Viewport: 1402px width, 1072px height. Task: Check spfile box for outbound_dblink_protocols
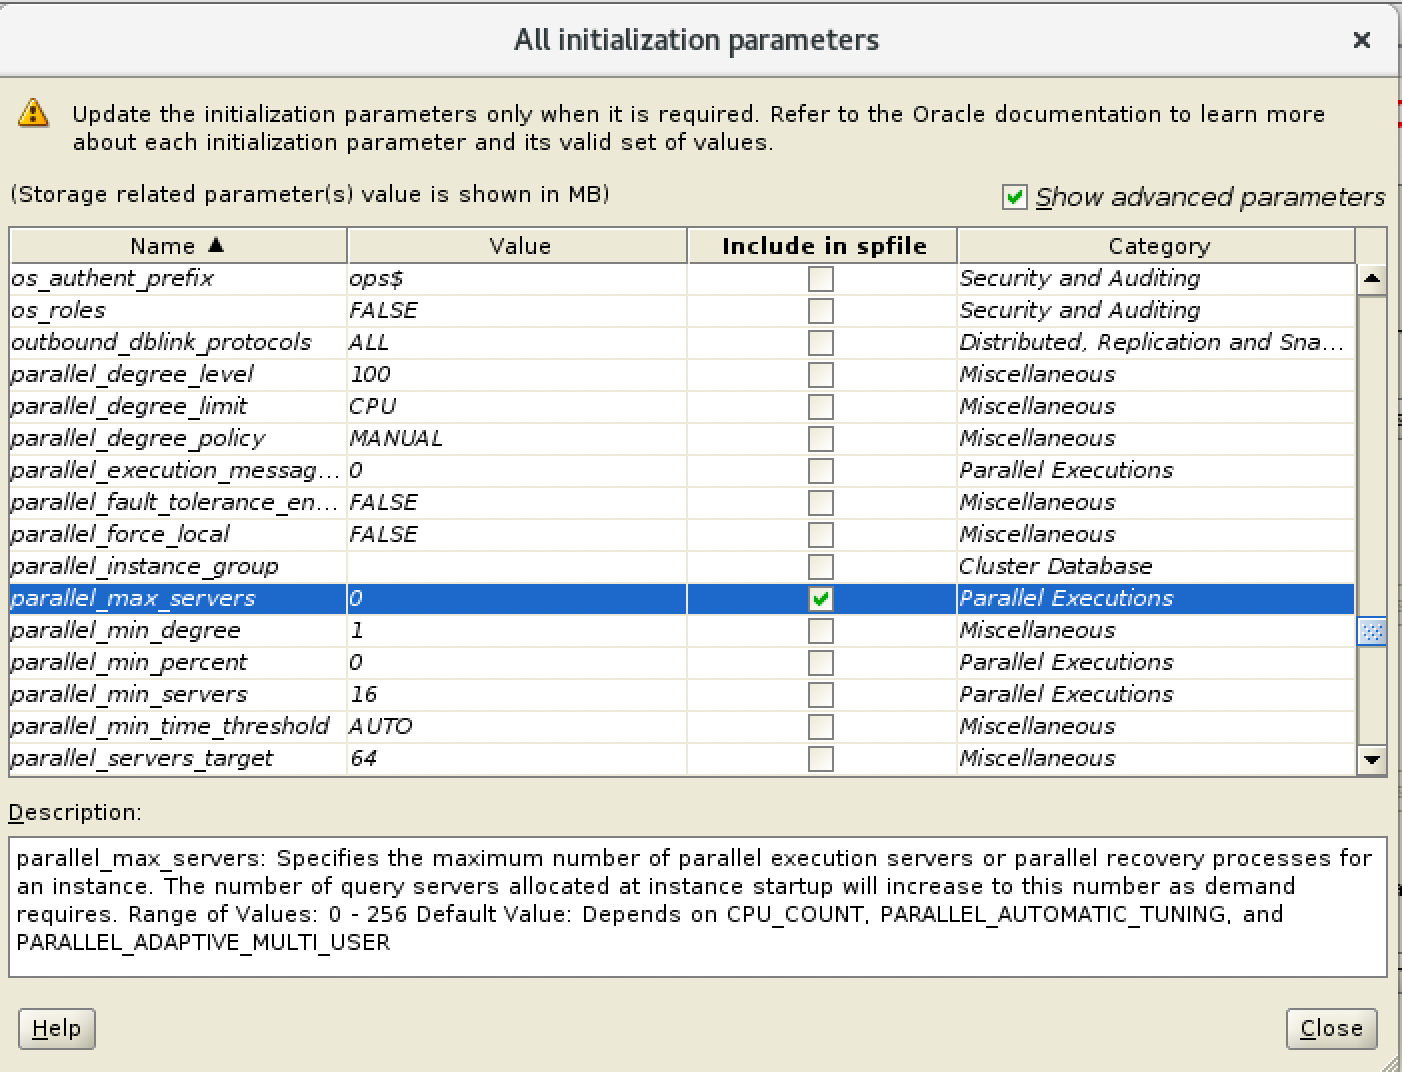pos(821,343)
